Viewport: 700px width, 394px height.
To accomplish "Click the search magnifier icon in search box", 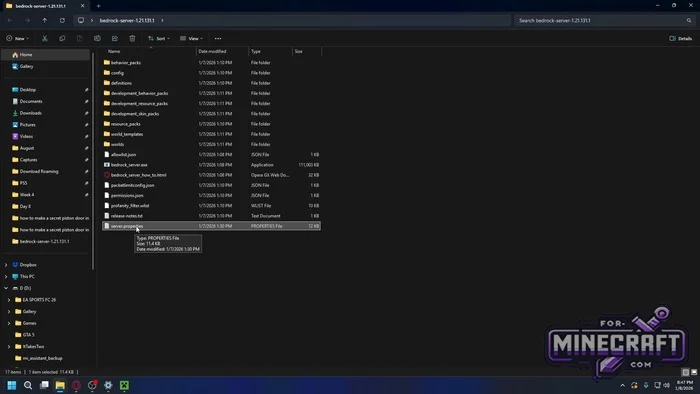I will click(x=689, y=21).
